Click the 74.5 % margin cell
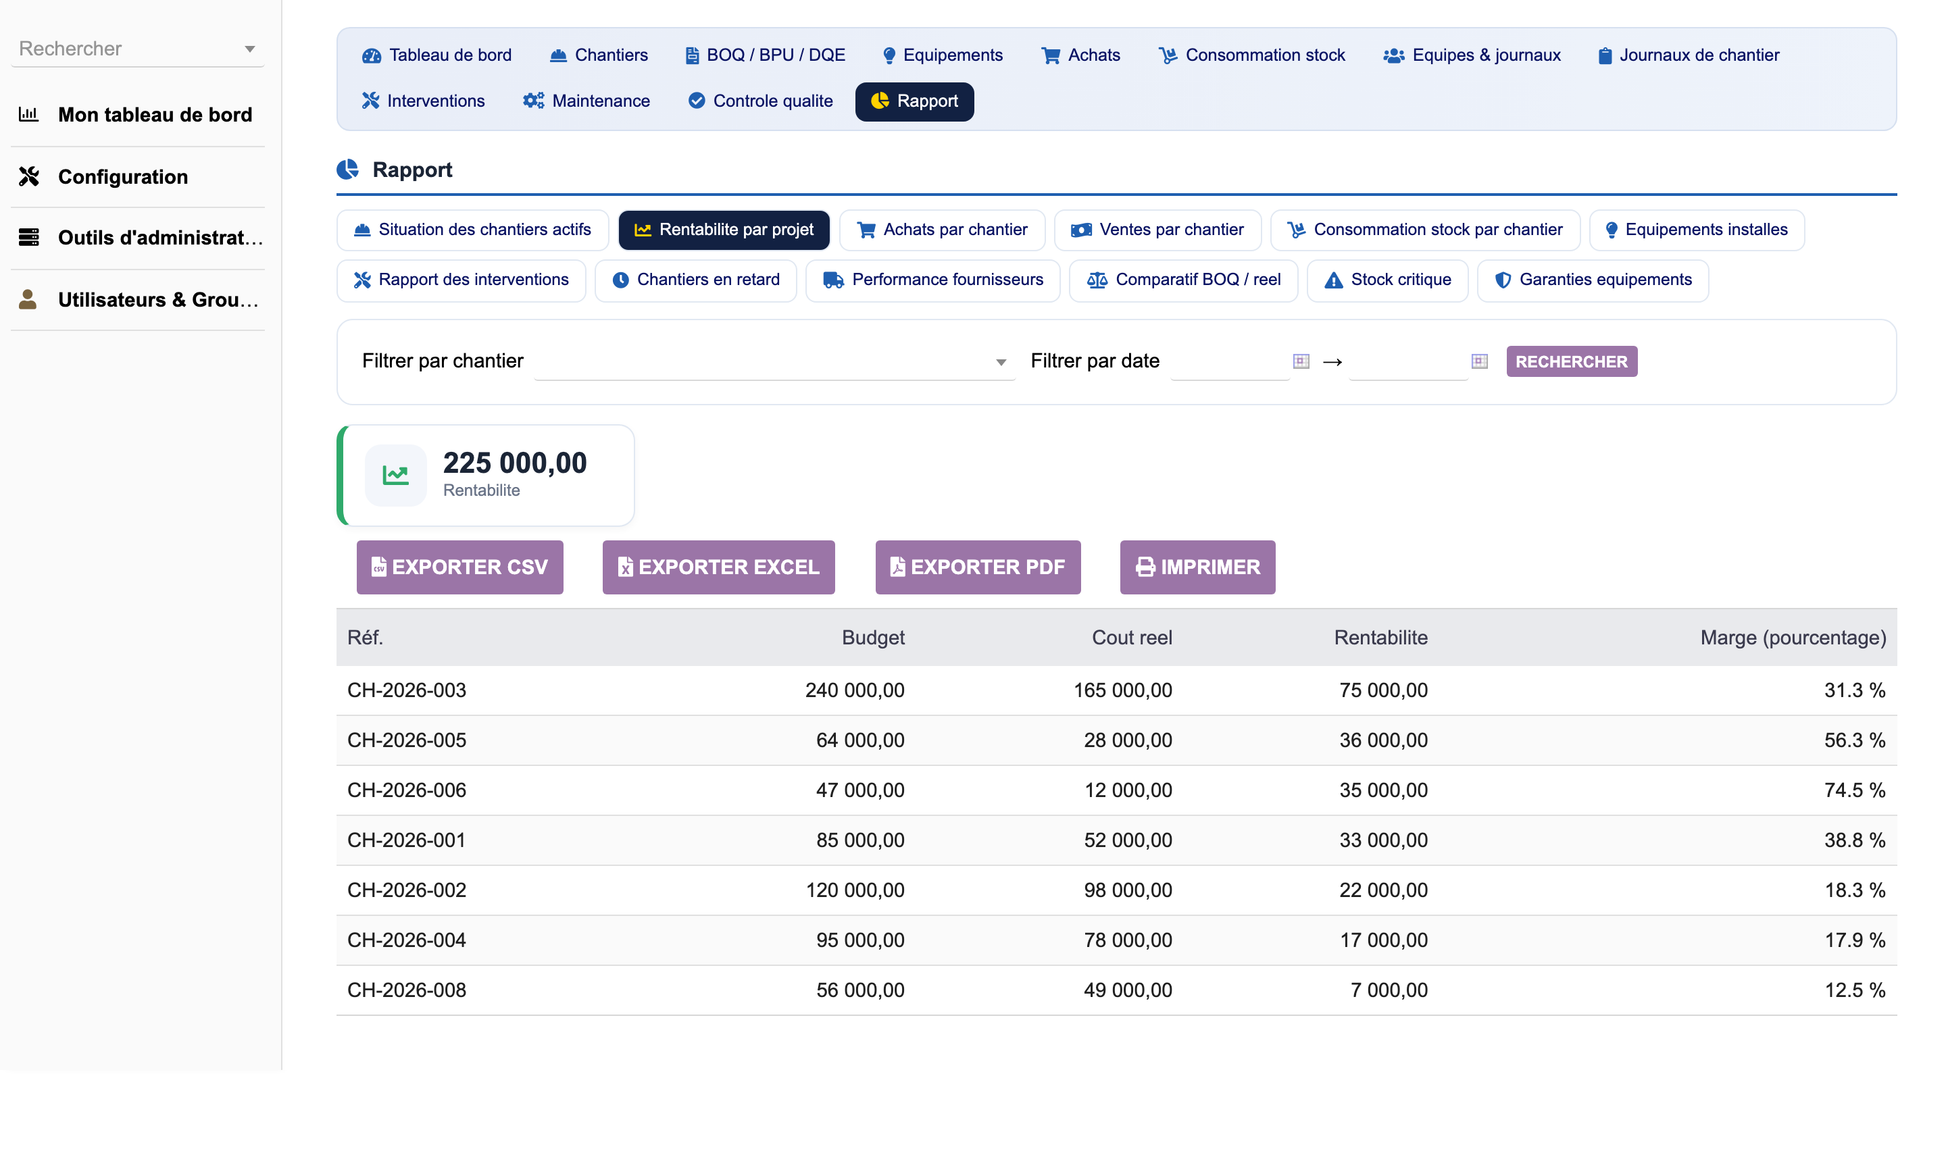1946x1151 pixels. 1855,791
